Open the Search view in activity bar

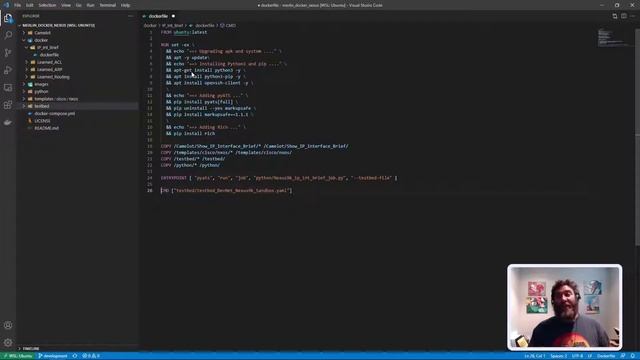click(8, 35)
